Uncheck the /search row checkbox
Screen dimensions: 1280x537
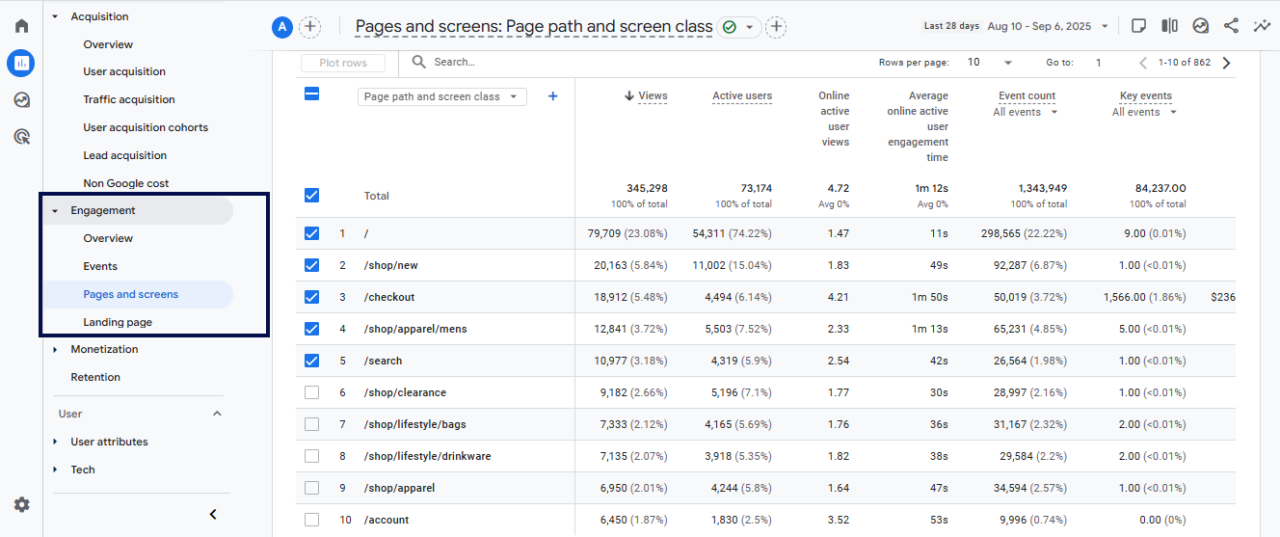pos(312,361)
